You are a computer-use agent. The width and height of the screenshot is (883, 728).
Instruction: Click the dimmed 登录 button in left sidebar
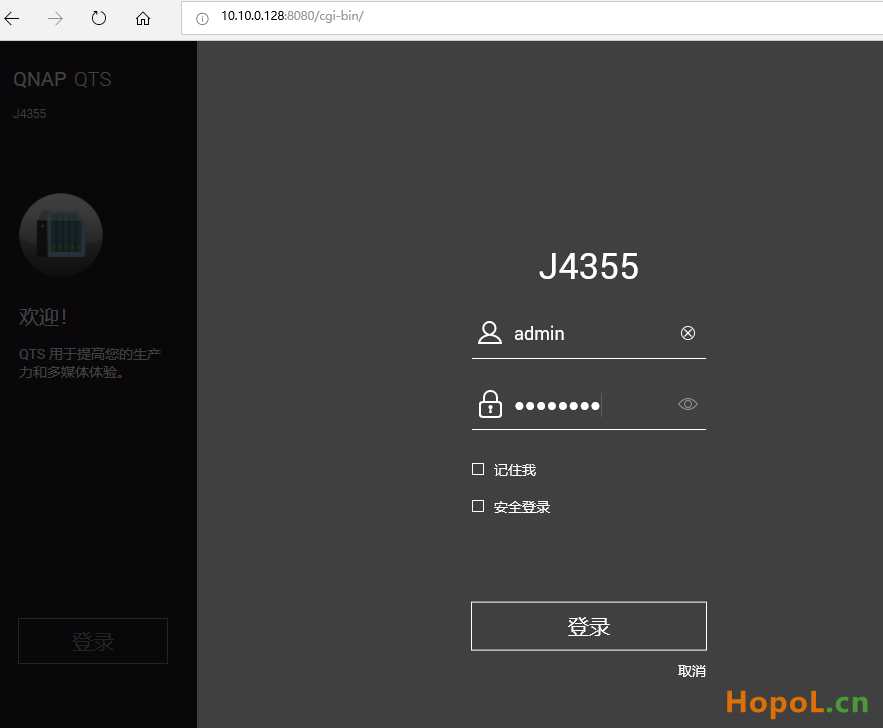(x=93, y=641)
